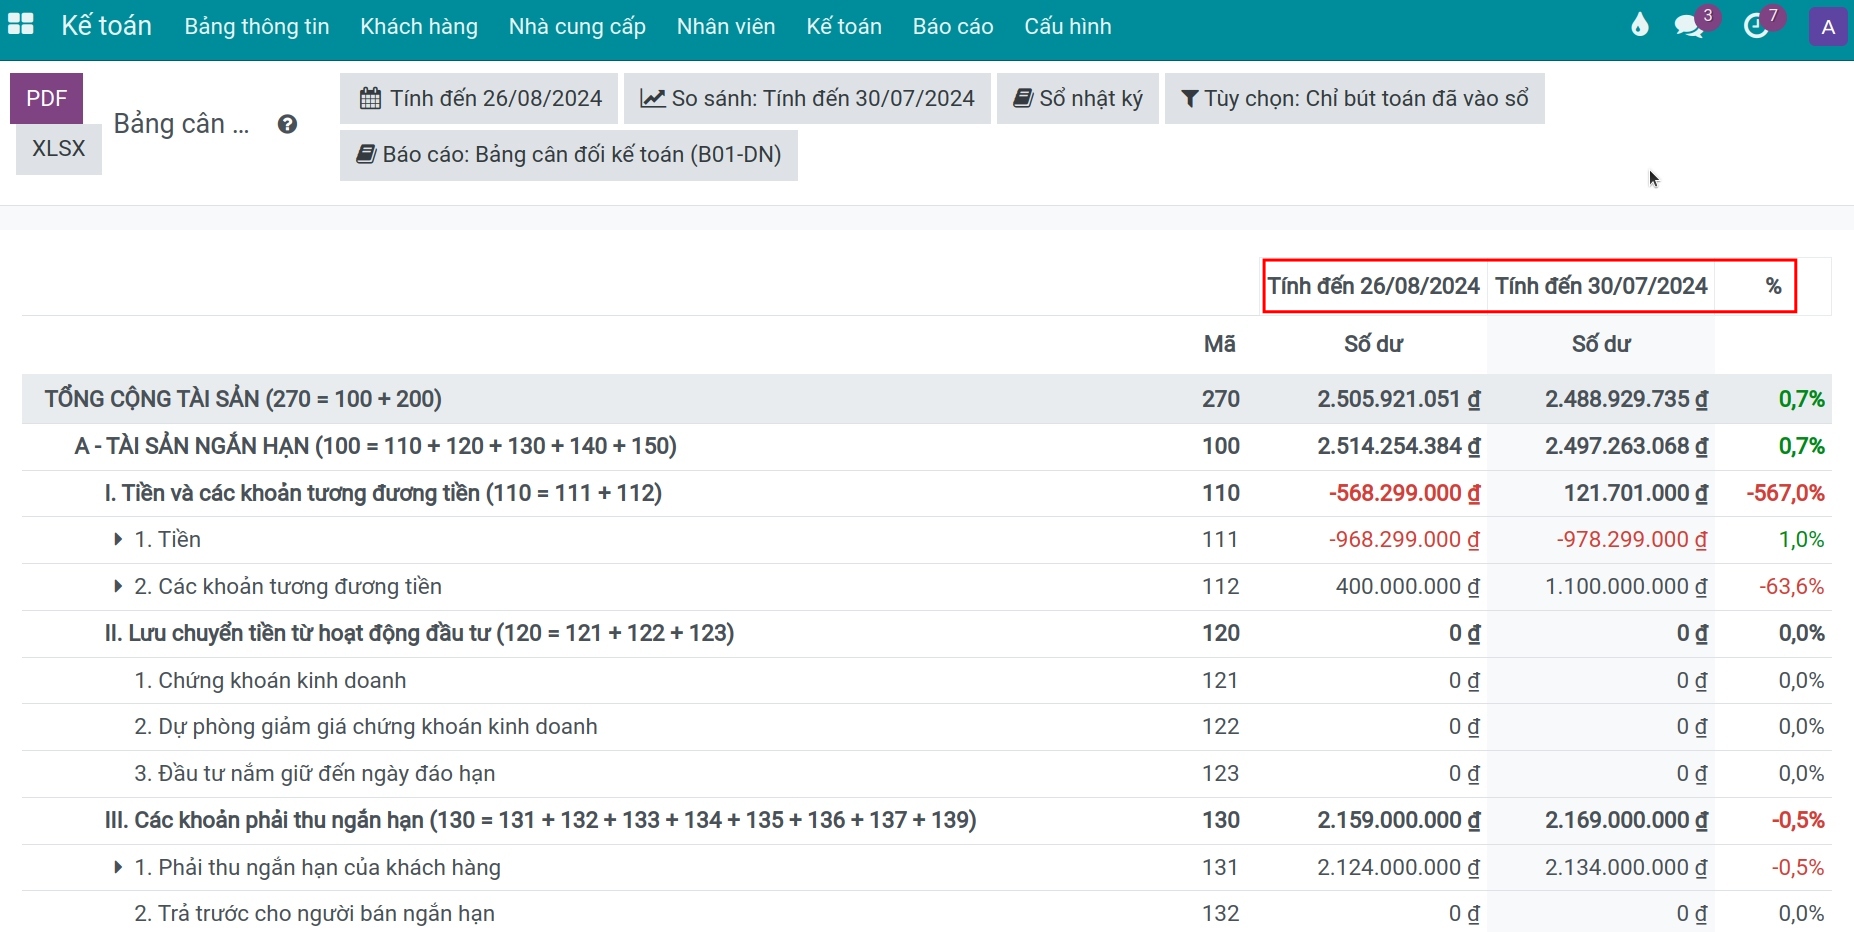
Task: Open the Tính đến 26/08/2024 date filter
Action: (479, 98)
